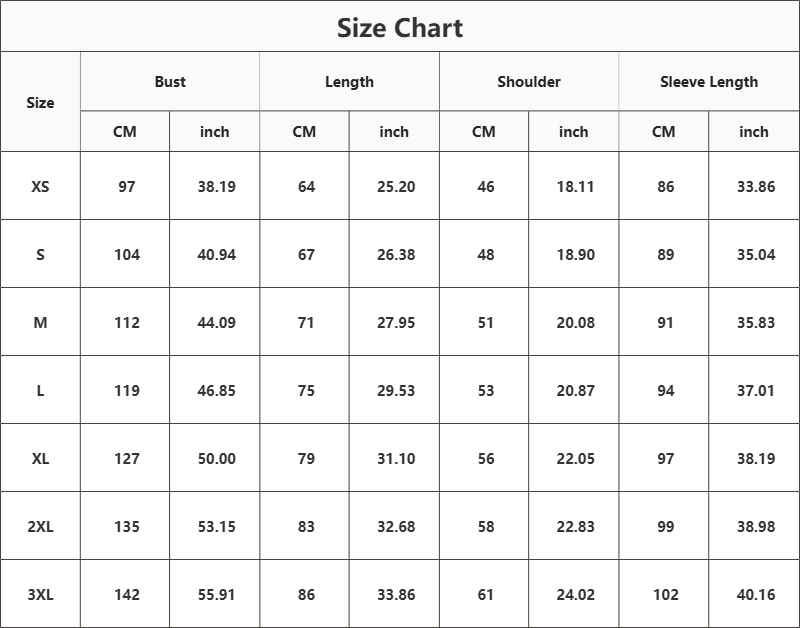Viewport: 800px width, 628px height.
Task: Select the Length column header
Action: pyautogui.click(x=349, y=82)
